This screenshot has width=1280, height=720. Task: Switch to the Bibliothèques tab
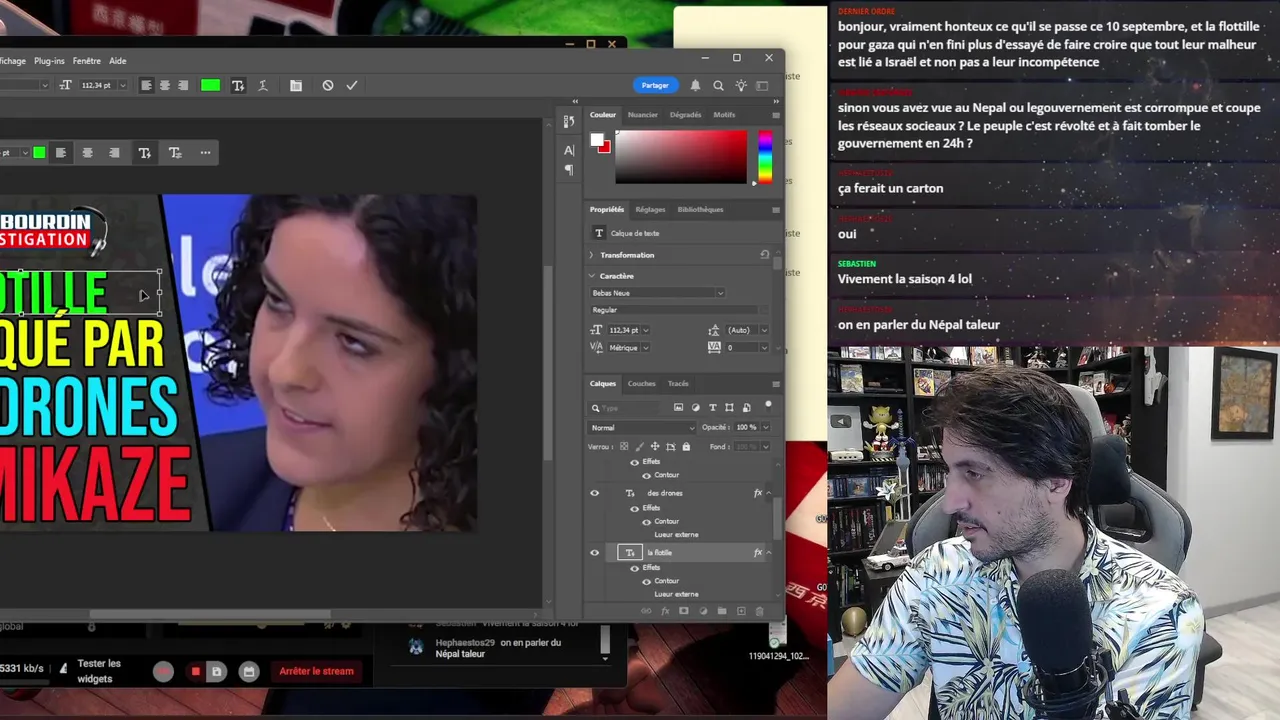701,210
